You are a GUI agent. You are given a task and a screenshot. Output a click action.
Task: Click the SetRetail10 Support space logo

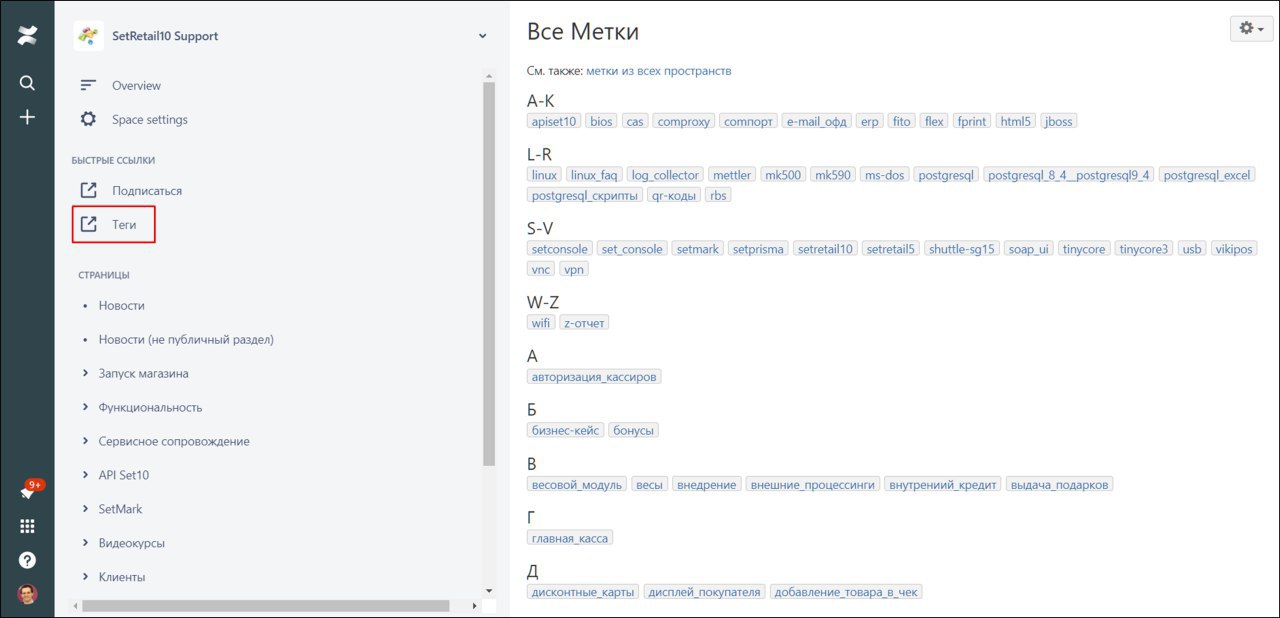89,36
